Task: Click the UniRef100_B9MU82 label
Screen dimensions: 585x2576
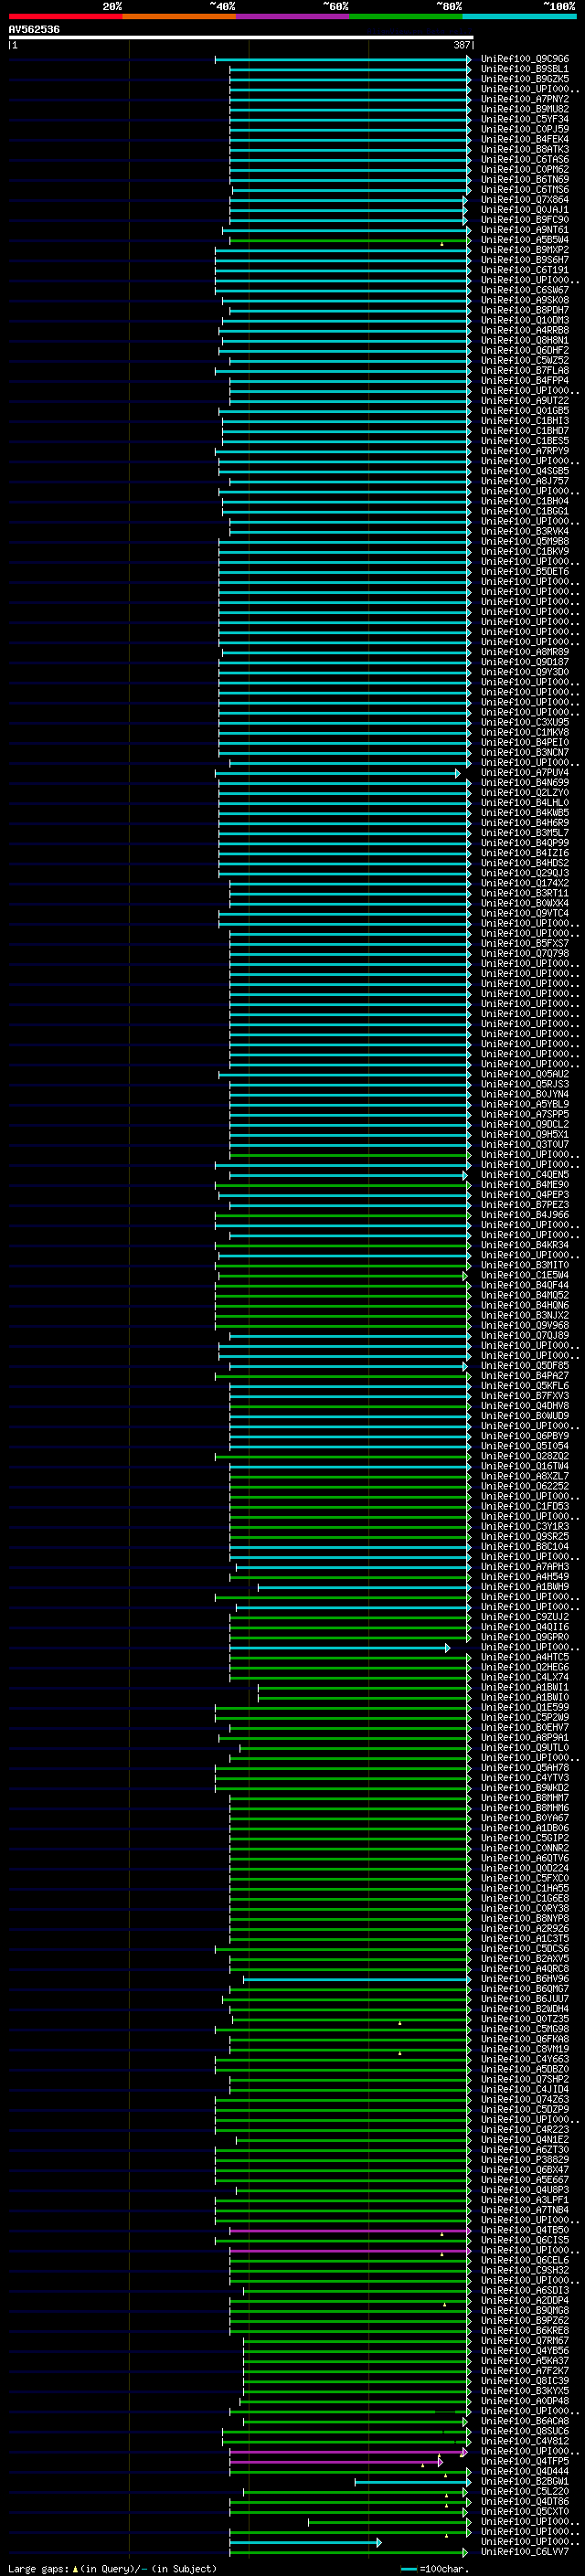Action: [x=525, y=109]
